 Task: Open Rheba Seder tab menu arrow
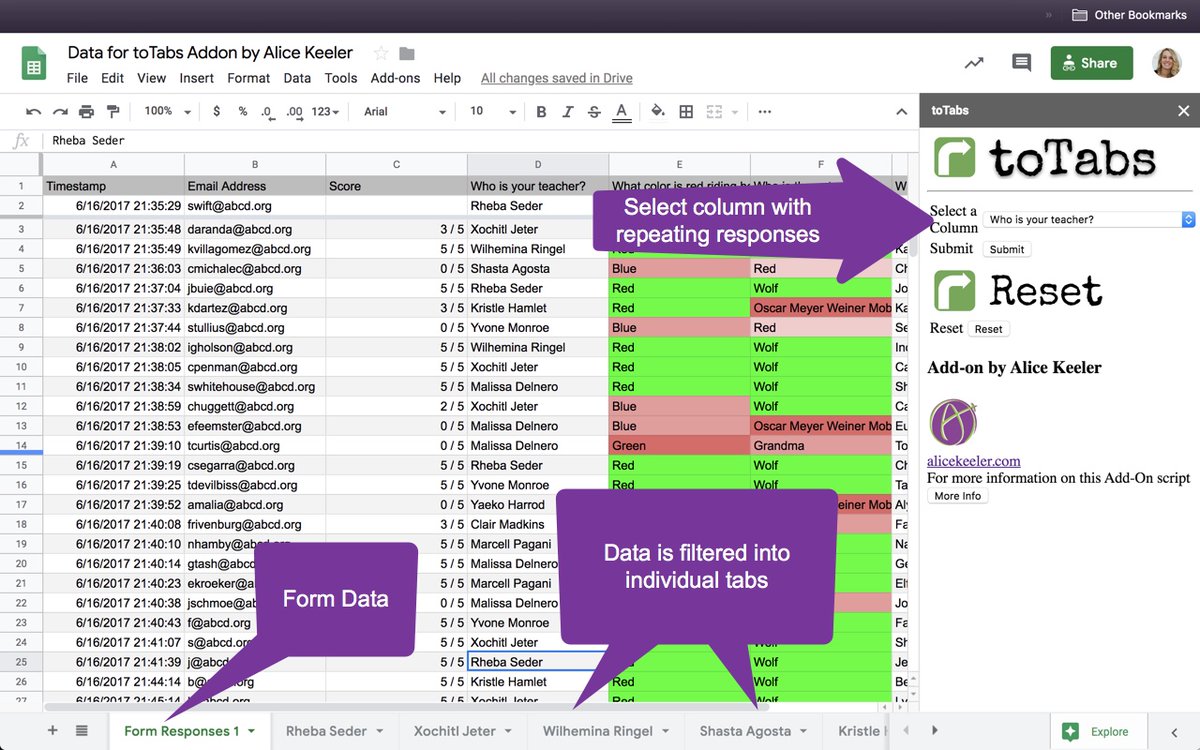pyautogui.click(x=380, y=731)
